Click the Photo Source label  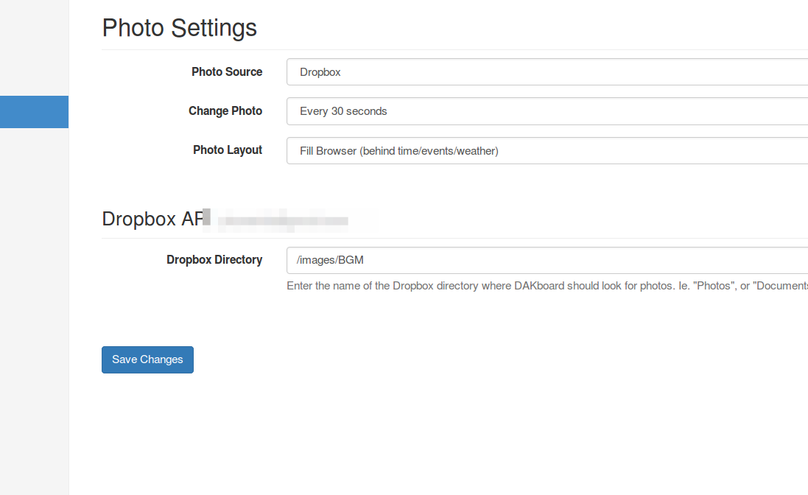(227, 72)
